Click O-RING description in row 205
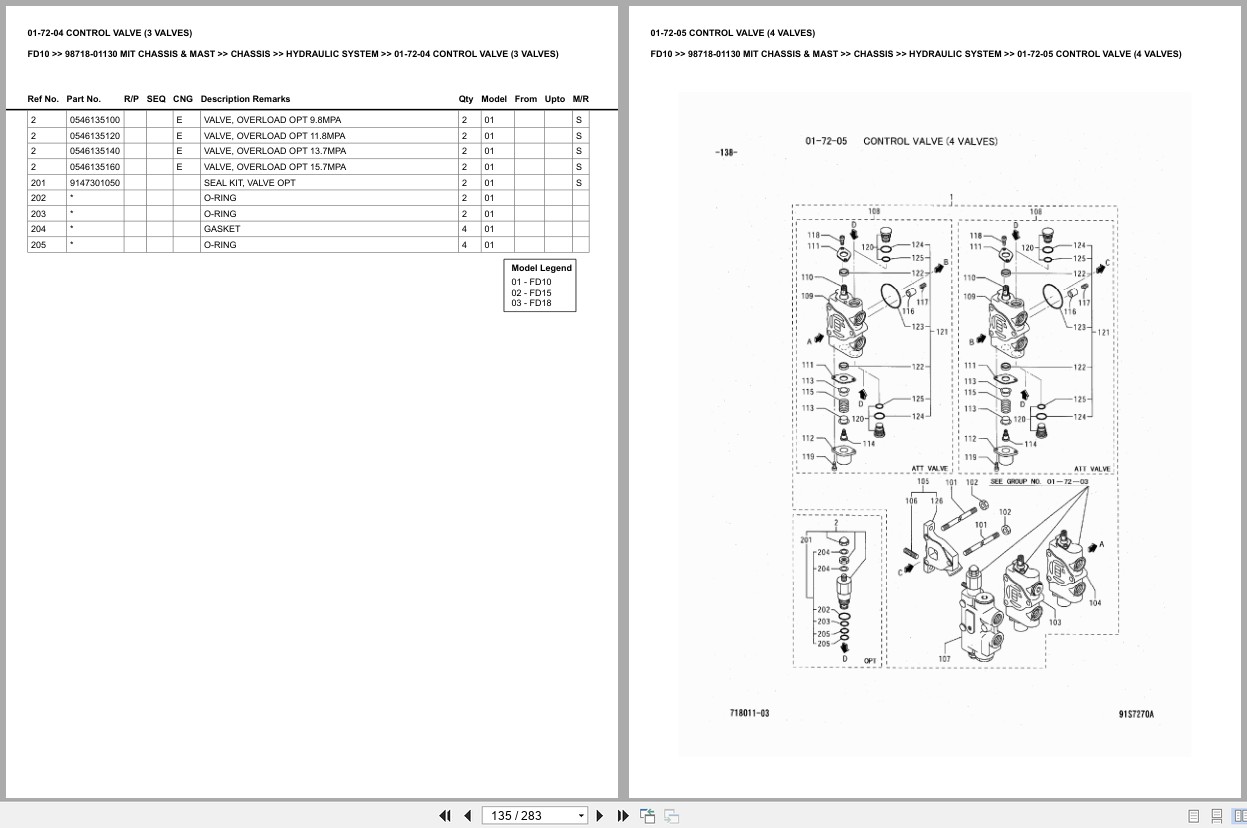This screenshot has width=1247, height=828. (x=220, y=245)
